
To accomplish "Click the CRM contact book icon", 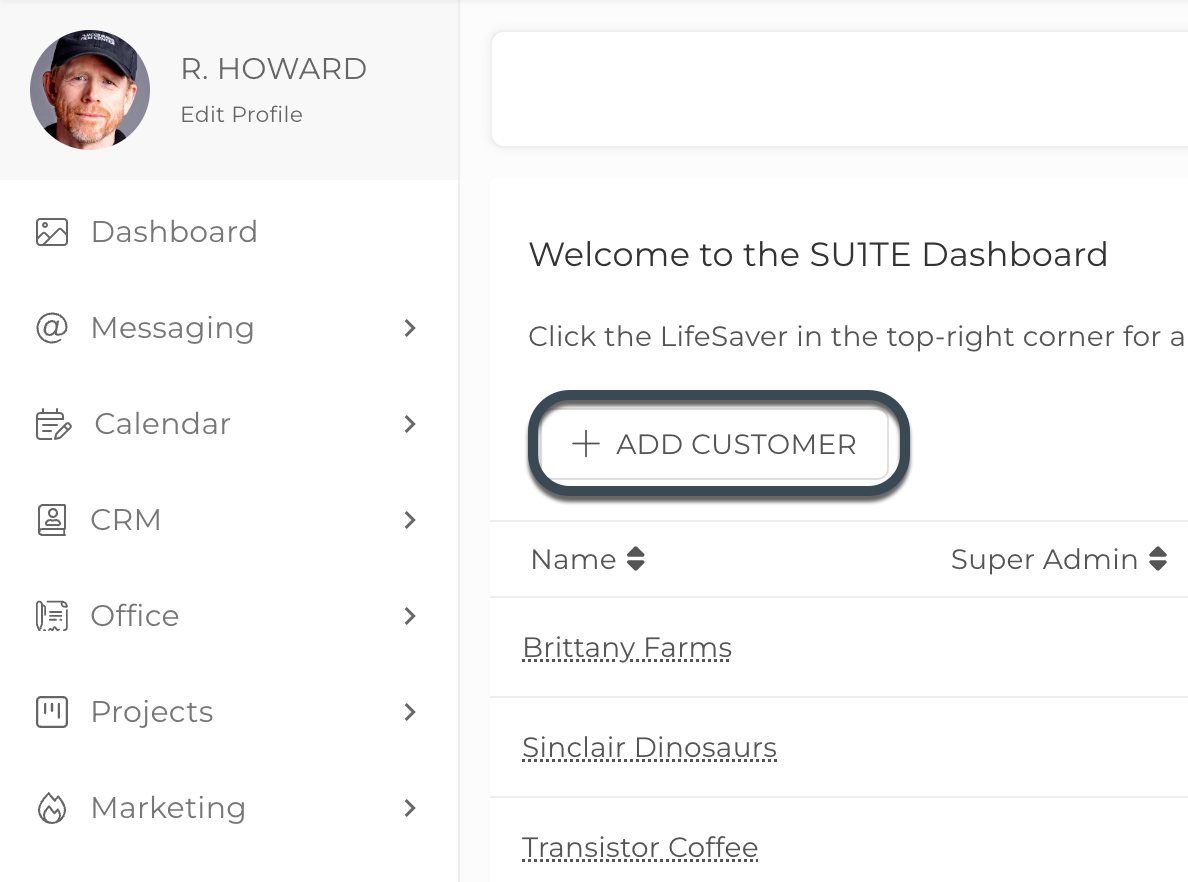I will (x=52, y=520).
